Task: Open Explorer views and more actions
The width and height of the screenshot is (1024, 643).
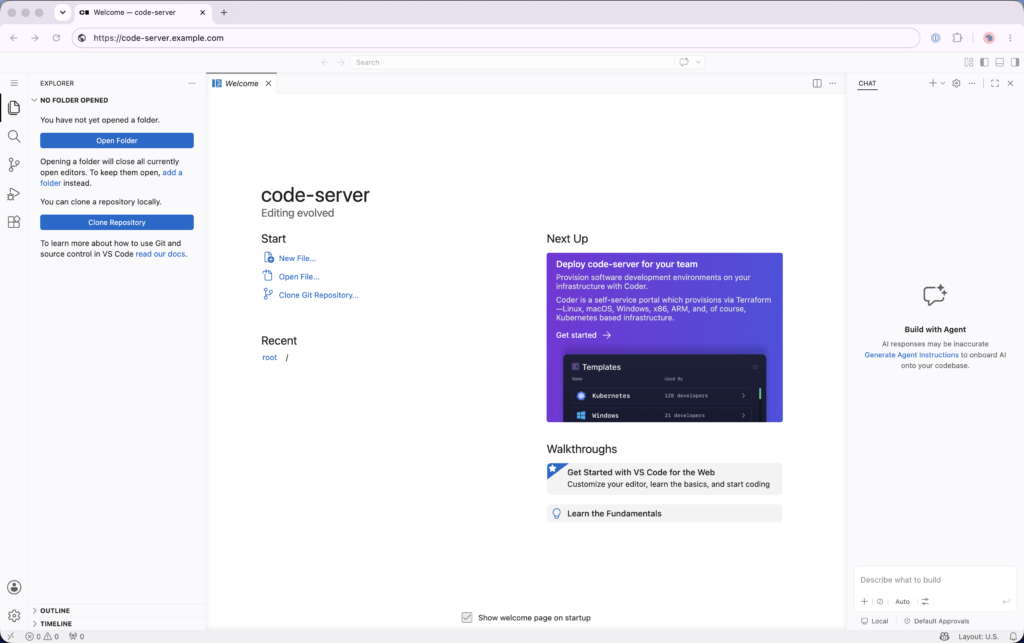Action: click(x=192, y=83)
